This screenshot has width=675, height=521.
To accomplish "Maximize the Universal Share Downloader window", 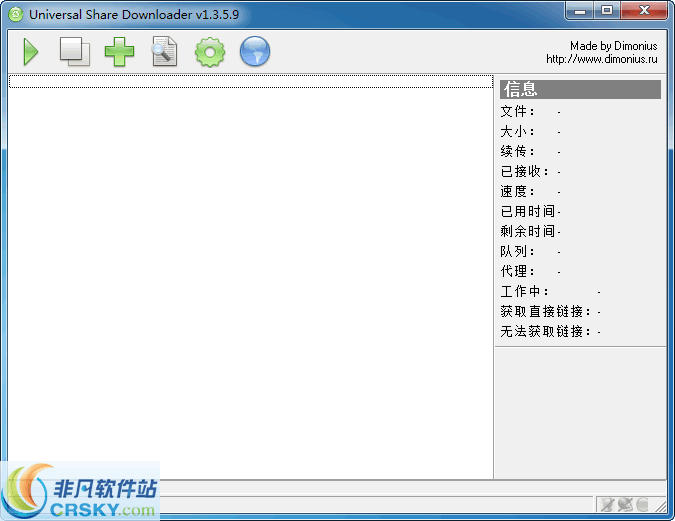I will (607, 11).
